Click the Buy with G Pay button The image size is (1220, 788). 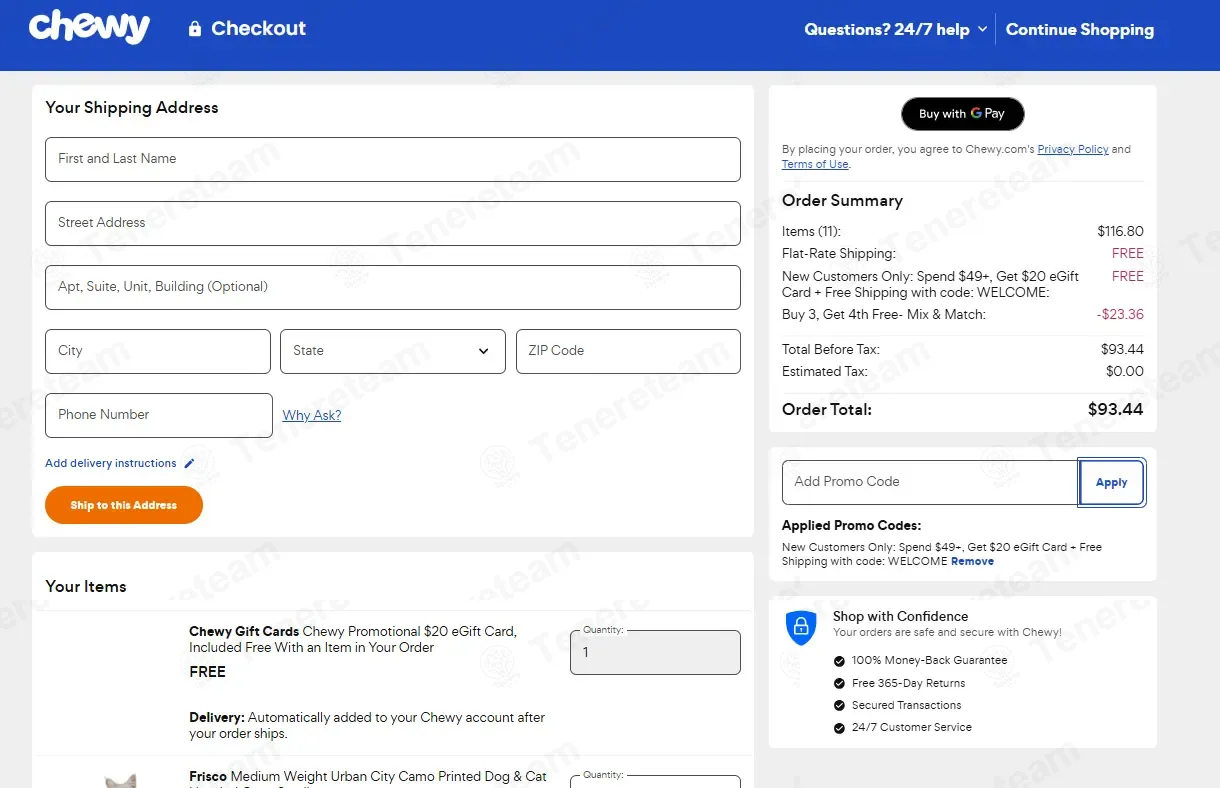coord(963,113)
